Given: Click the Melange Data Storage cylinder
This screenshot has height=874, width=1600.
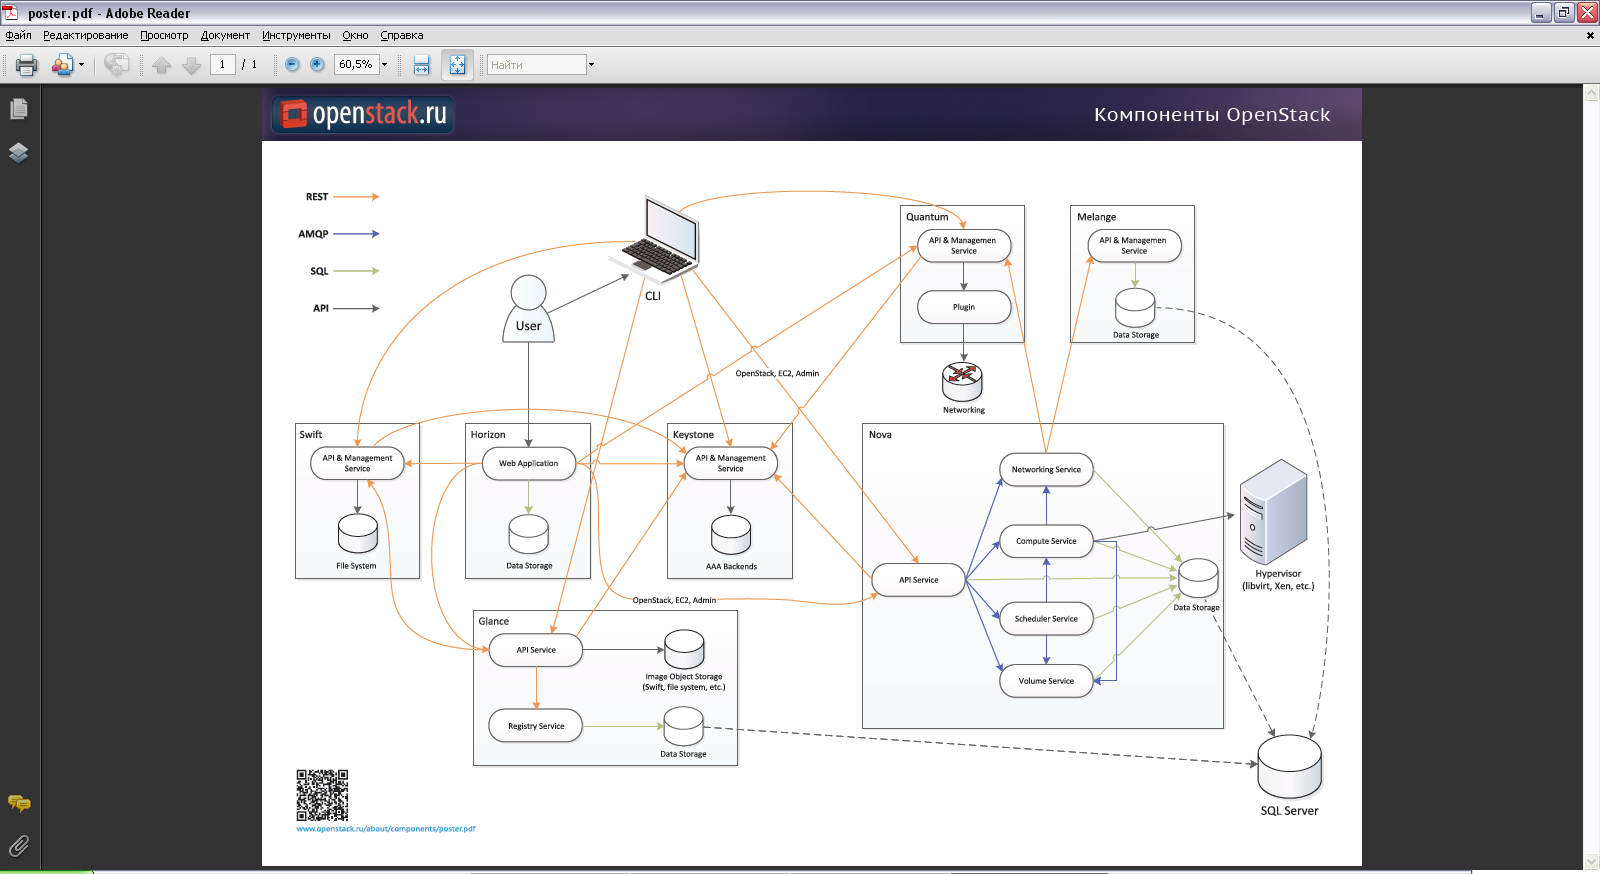Looking at the screenshot, I should [x=1135, y=308].
